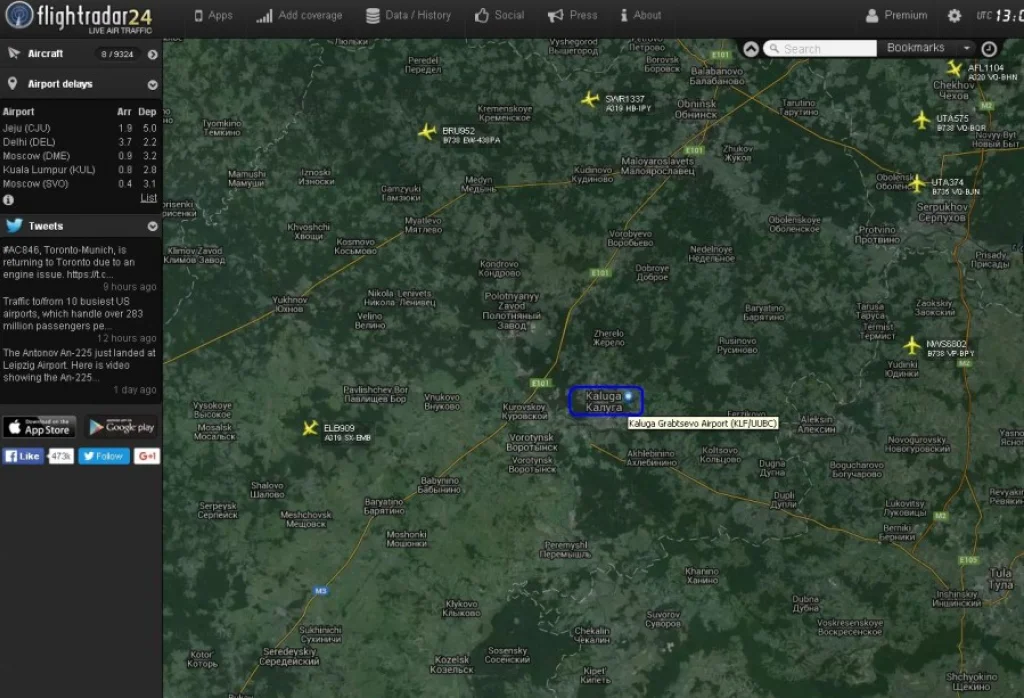This screenshot has height=698, width=1024.
Task: Open the Apps menu
Action: (213, 15)
